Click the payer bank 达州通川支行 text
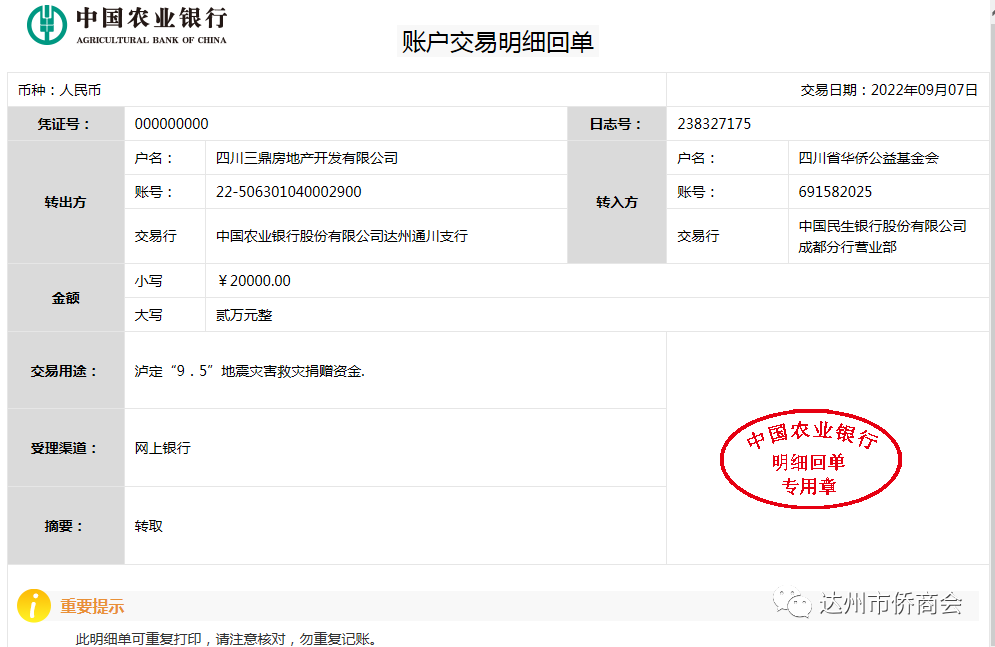This screenshot has width=995, height=647. [426, 236]
